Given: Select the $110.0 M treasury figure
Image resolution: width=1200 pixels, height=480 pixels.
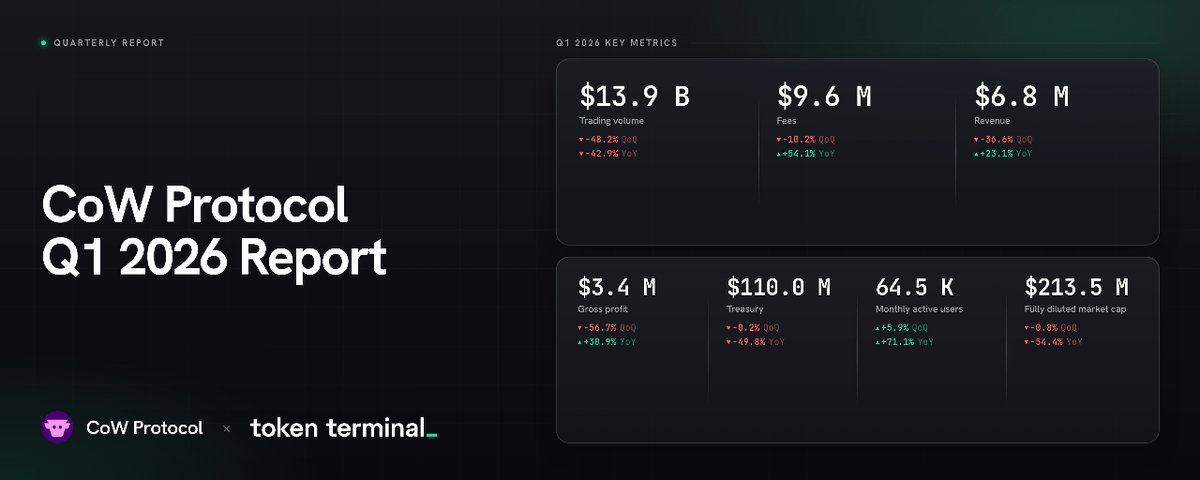Looking at the screenshot, I should (x=779, y=288).
